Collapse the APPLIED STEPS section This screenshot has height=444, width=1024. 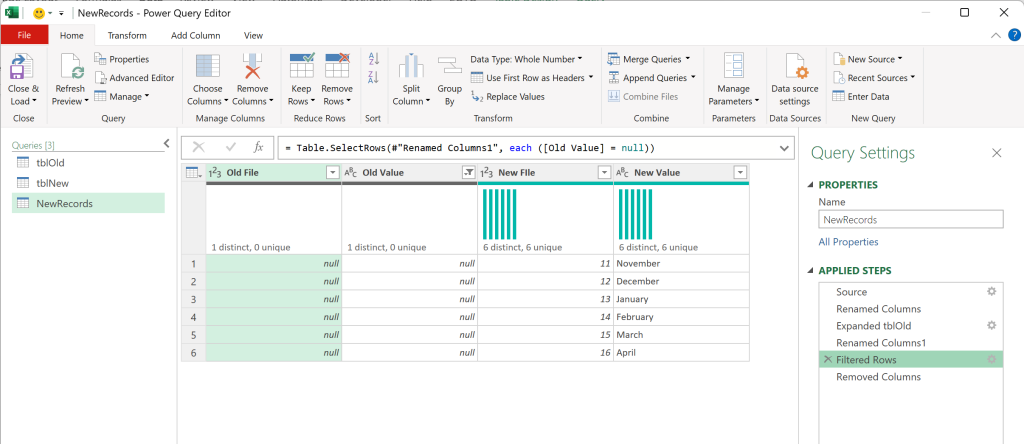(811, 270)
